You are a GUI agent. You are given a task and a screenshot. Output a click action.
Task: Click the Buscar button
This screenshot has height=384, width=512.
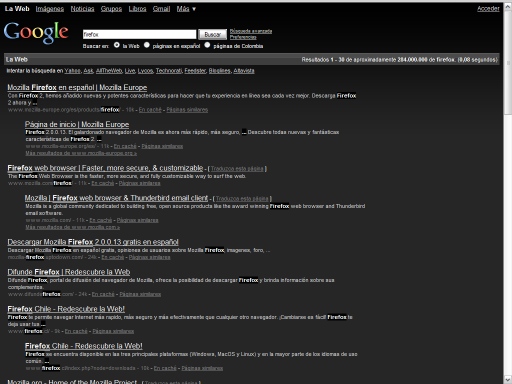[213, 34]
